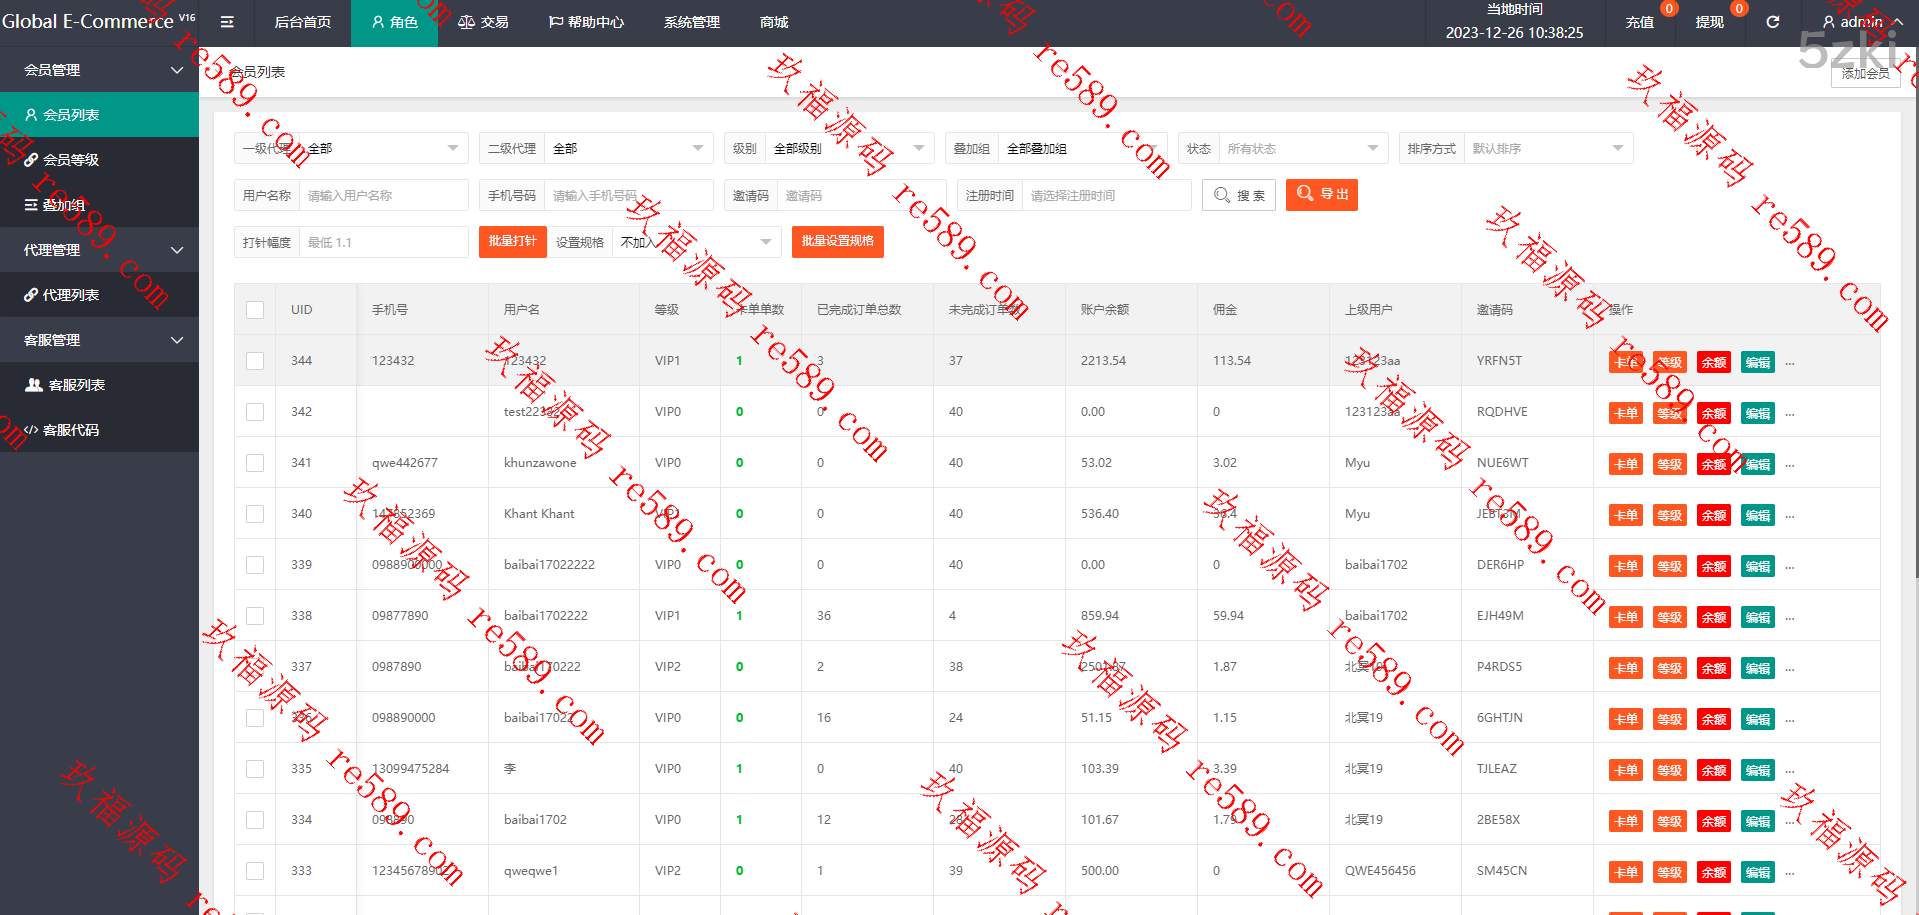The image size is (1919, 915).
Task: Open 会员等级 link icon in sidebar
Action: [x=31, y=160]
